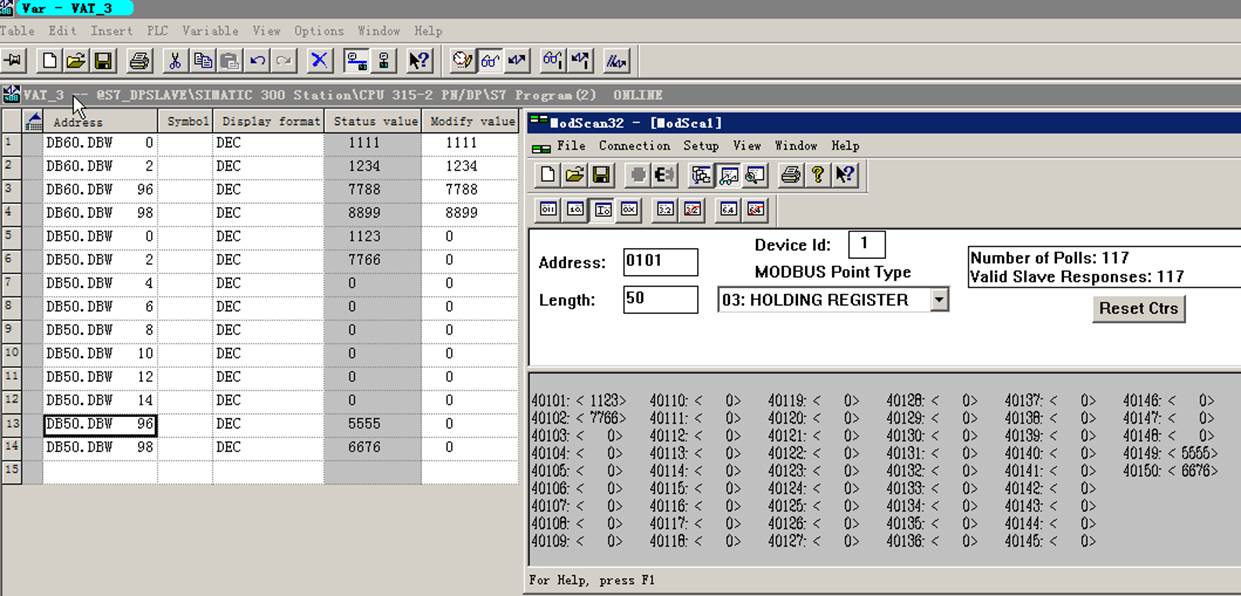Click the Display format column header
1241x596 pixels.
tap(268, 121)
